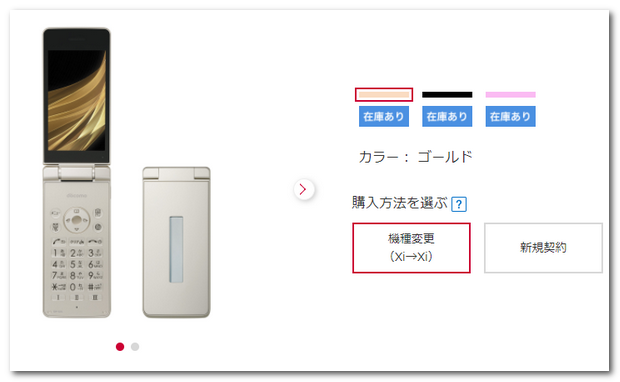Click the help question mark icon
This screenshot has height=382, width=620.
pyautogui.click(x=459, y=204)
